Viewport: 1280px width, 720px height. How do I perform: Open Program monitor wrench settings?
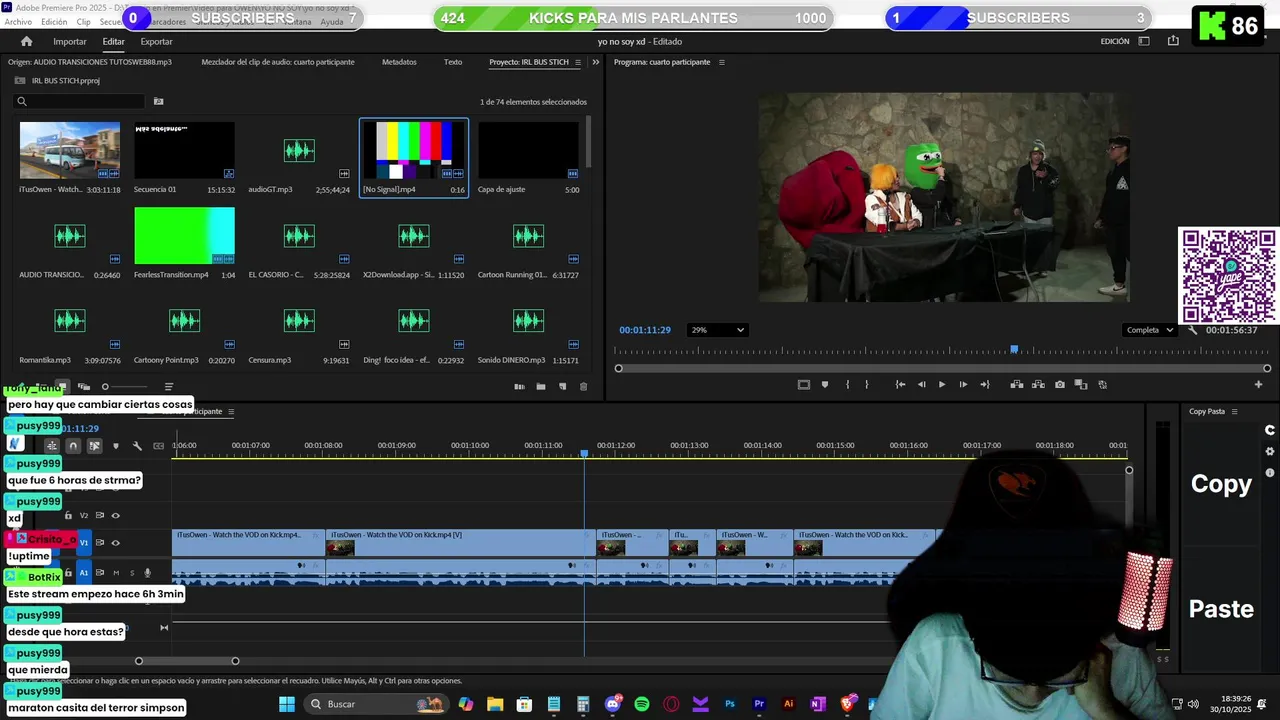tap(1192, 330)
